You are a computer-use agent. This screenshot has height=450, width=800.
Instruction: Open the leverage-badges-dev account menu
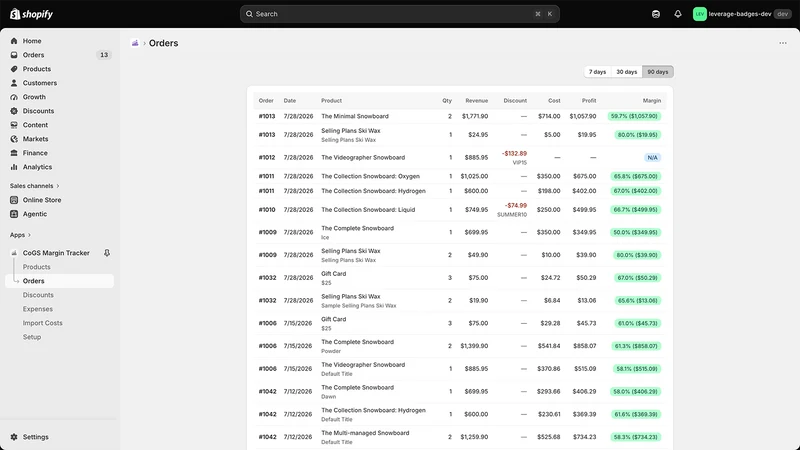741,14
